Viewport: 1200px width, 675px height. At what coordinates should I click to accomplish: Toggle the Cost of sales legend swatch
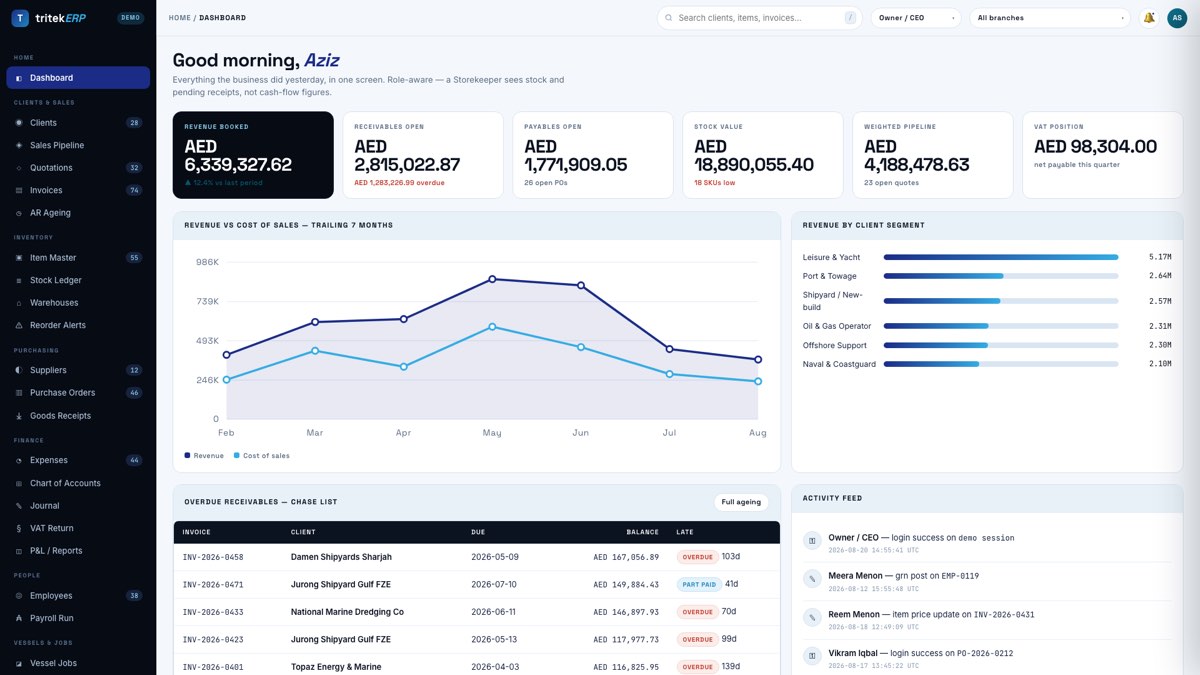coord(236,455)
